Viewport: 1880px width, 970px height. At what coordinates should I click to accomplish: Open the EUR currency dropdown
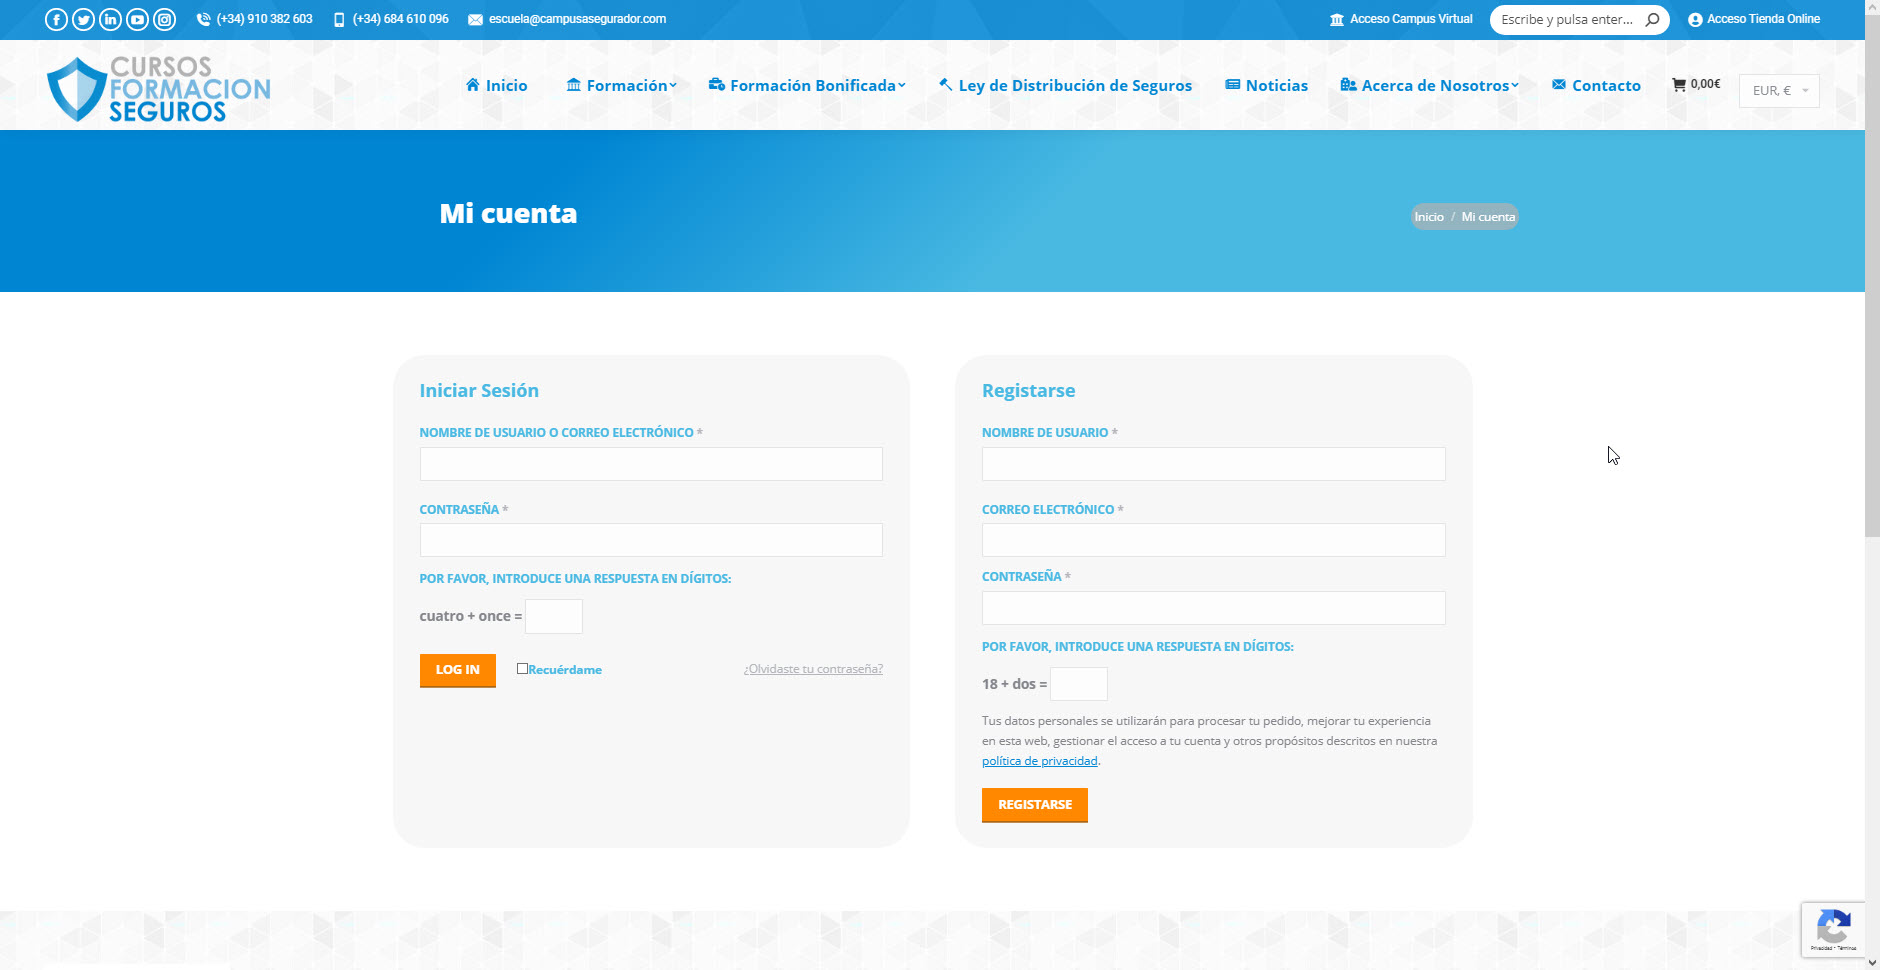(x=1779, y=91)
